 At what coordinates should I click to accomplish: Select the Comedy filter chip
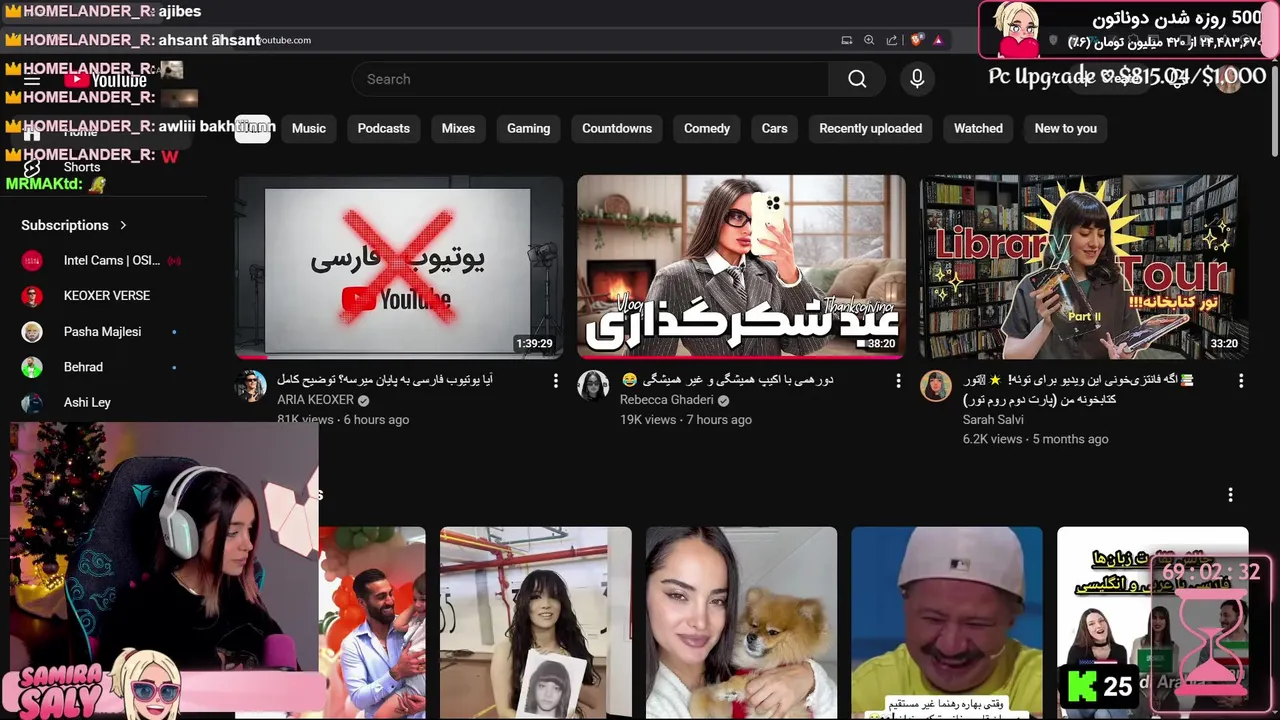coord(707,128)
